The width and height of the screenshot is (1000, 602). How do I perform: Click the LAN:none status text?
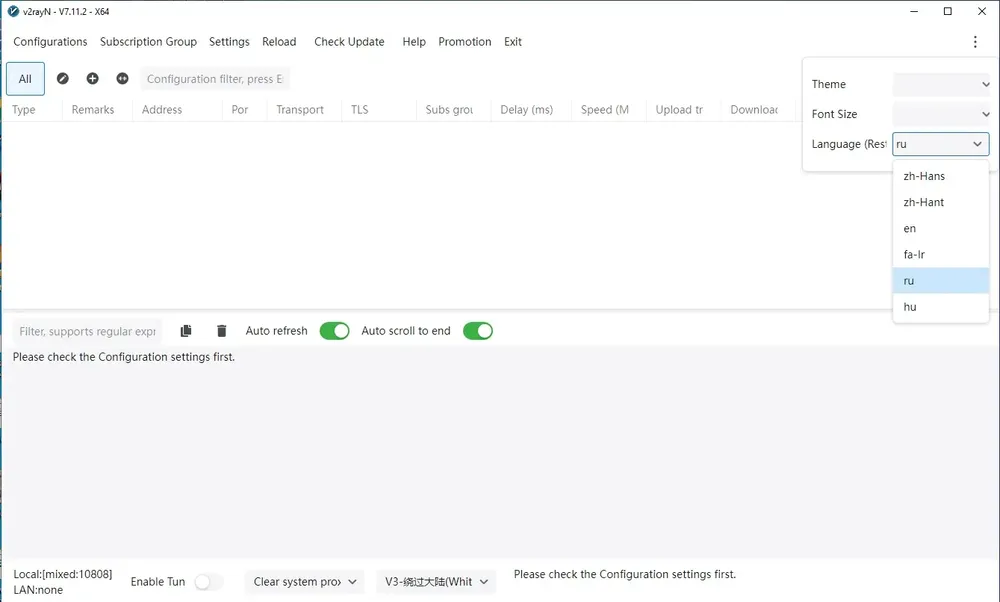point(38,590)
